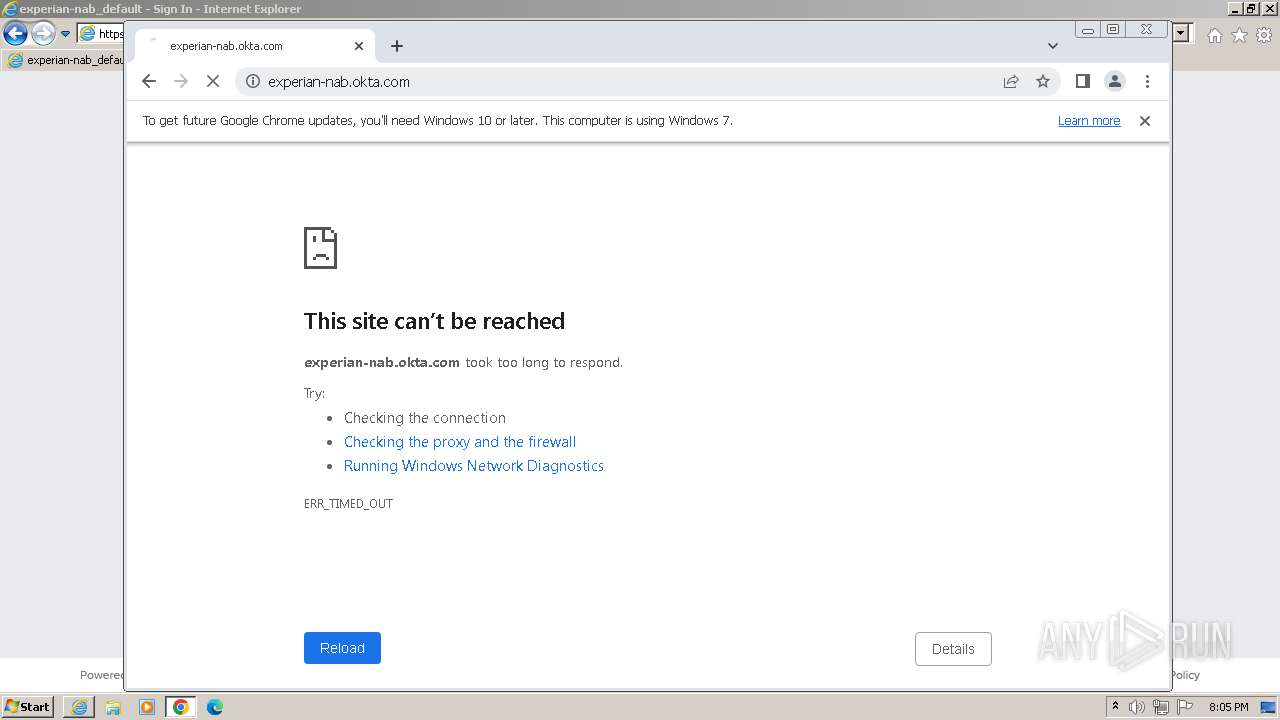Viewport: 1280px width, 720px height.
Task: Open Internet Explorer favorites star
Action: click(1239, 35)
